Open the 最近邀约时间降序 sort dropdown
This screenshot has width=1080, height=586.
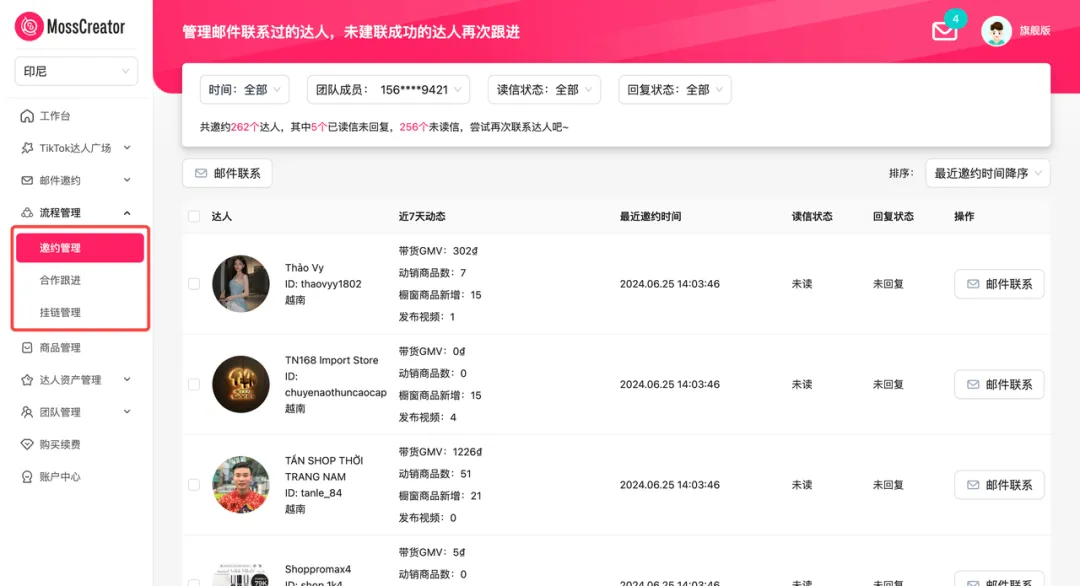(988, 174)
